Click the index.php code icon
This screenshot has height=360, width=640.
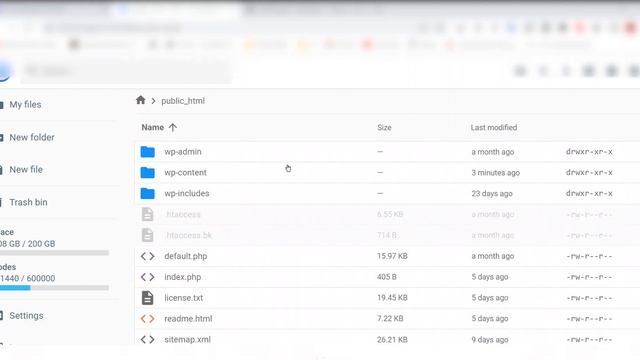point(147,277)
